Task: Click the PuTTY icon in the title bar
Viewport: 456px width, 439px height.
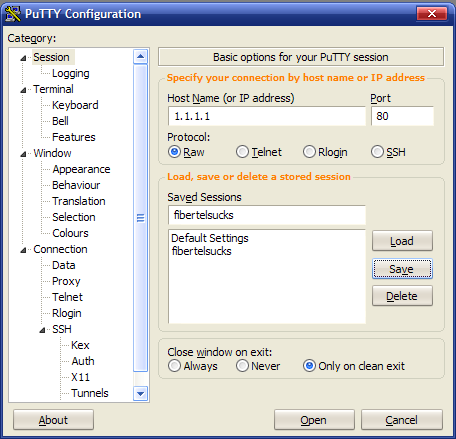Action: click(13, 14)
